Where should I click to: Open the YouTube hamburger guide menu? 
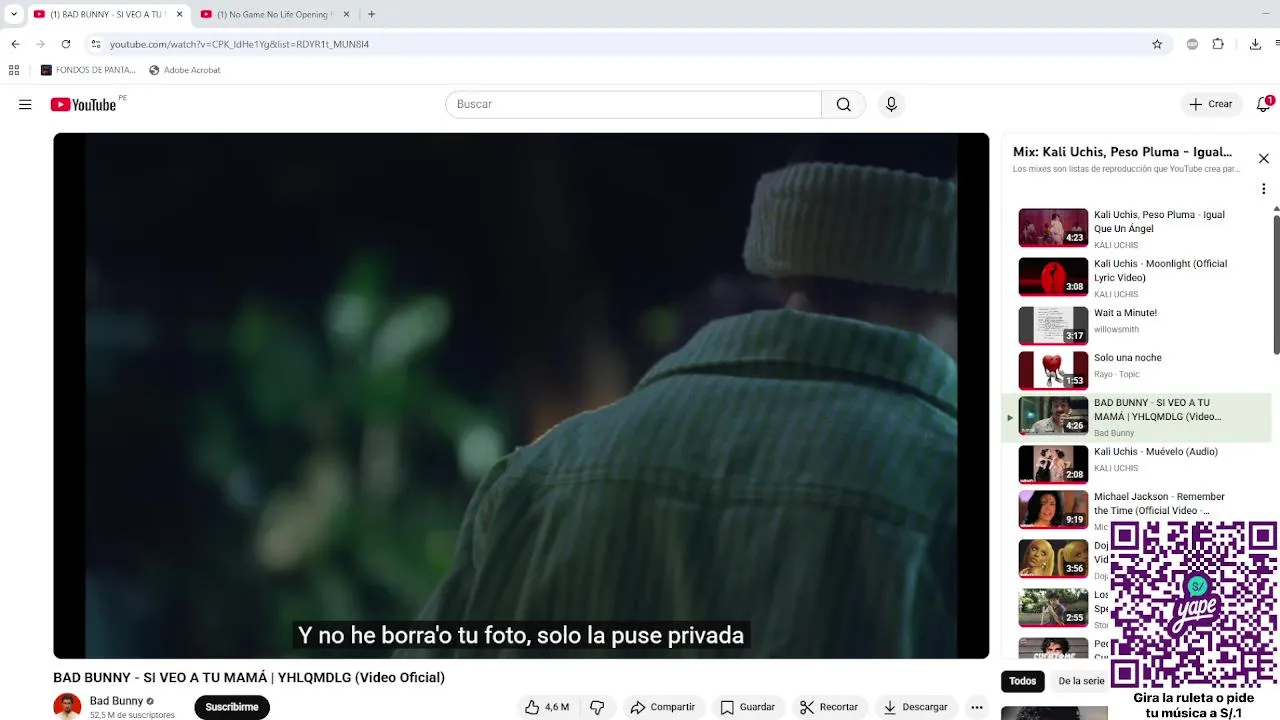pos(25,104)
